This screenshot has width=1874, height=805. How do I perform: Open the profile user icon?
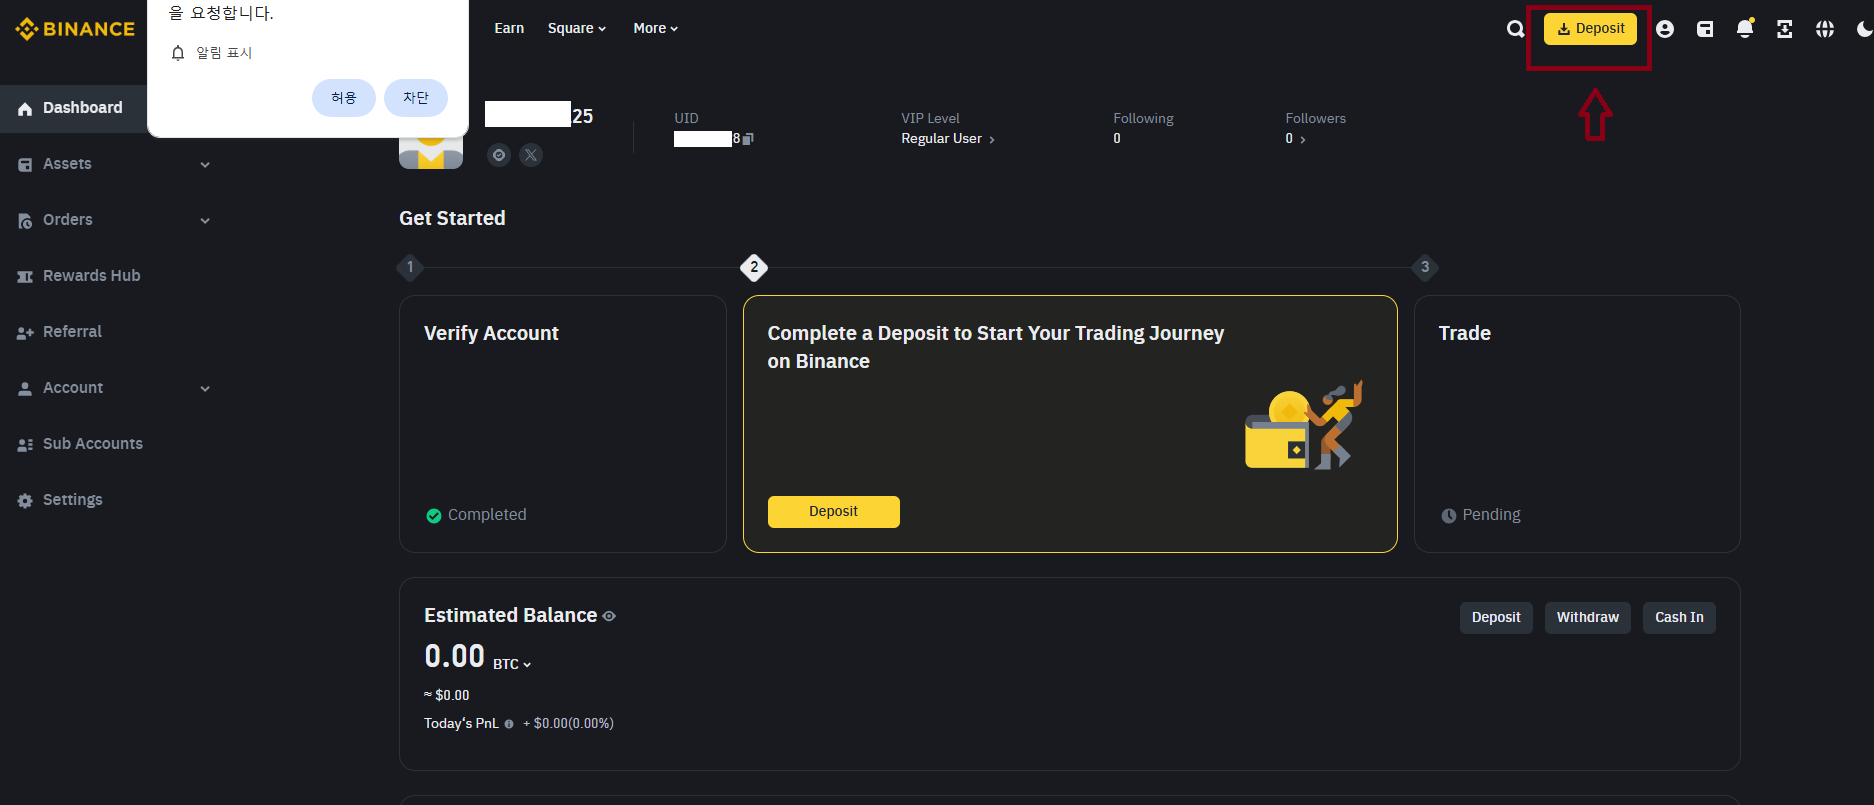1665,29
